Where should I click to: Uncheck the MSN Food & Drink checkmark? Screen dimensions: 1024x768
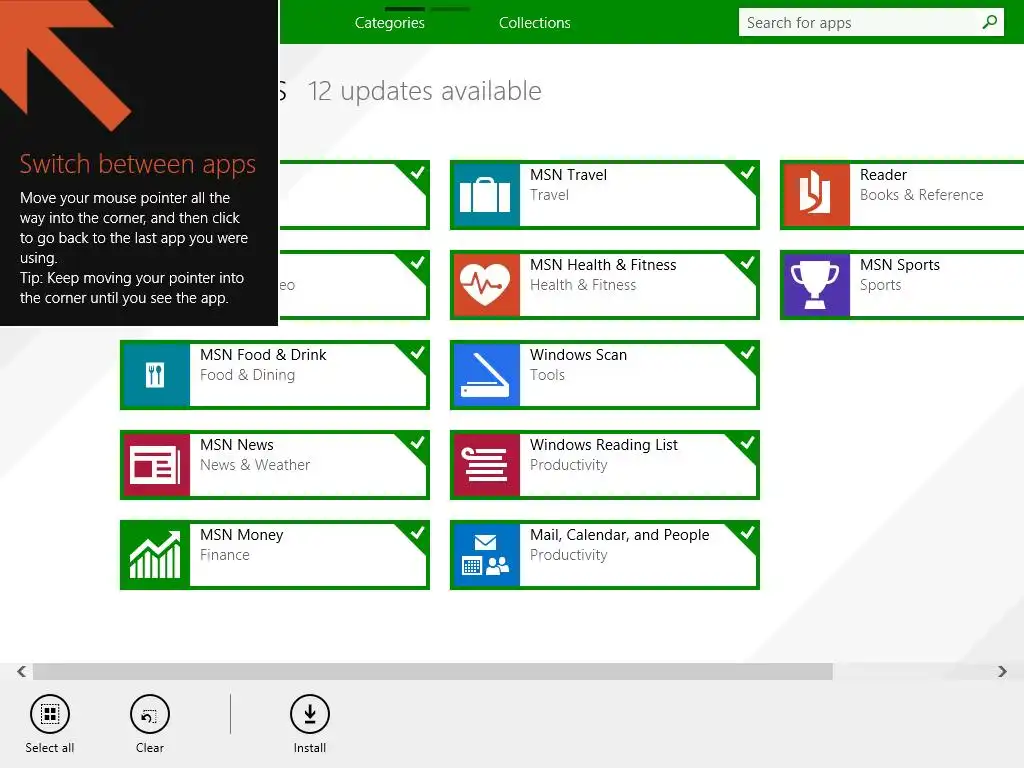coord(417,353)
